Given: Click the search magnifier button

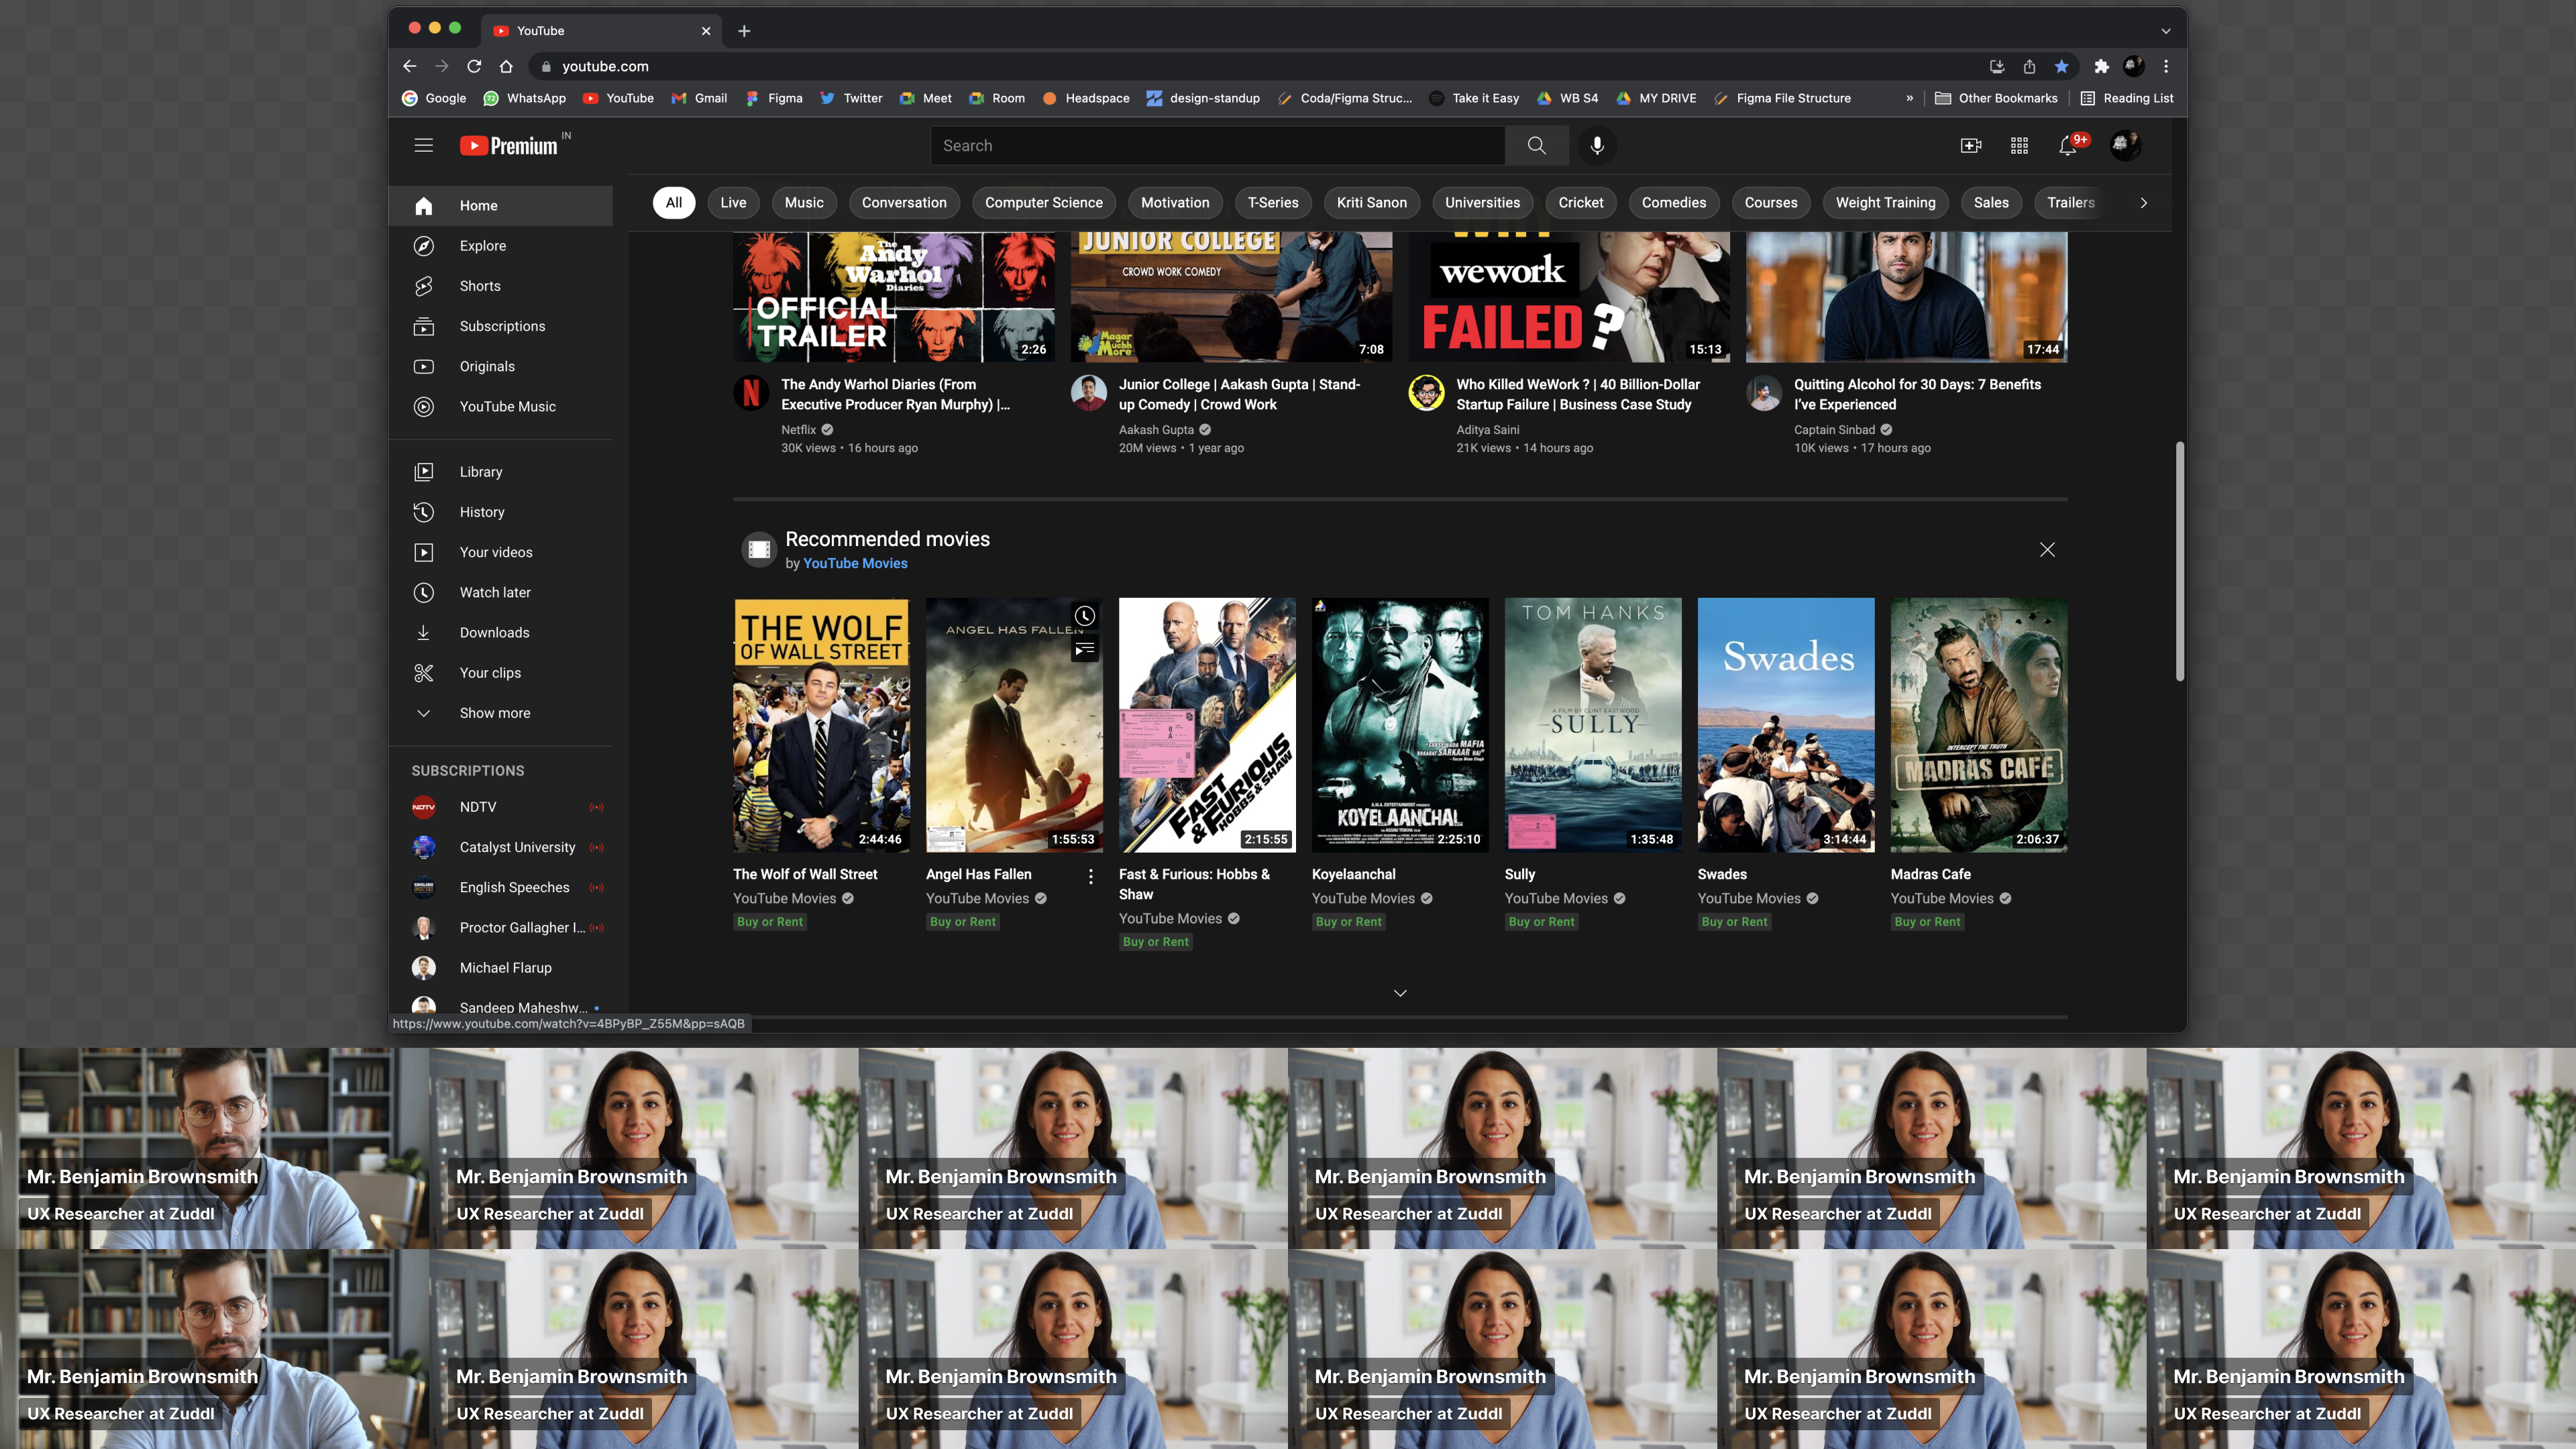Looking at the screenshot, I should coord(1536,145).
